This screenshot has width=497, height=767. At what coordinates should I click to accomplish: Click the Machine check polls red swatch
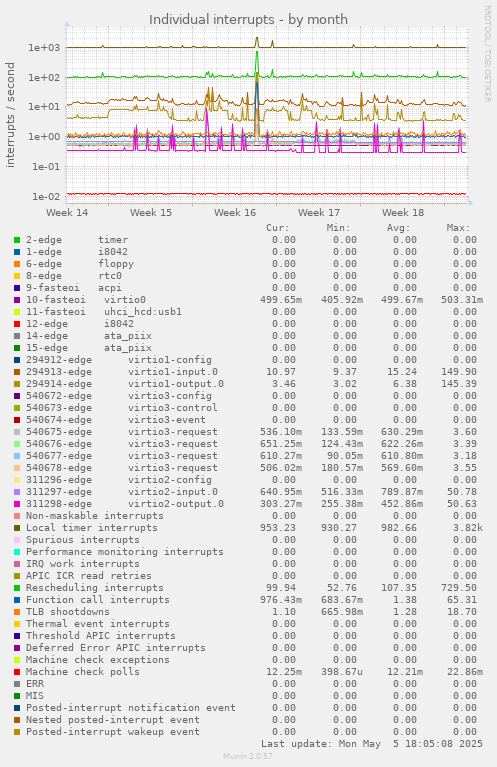tap(17, 672)
